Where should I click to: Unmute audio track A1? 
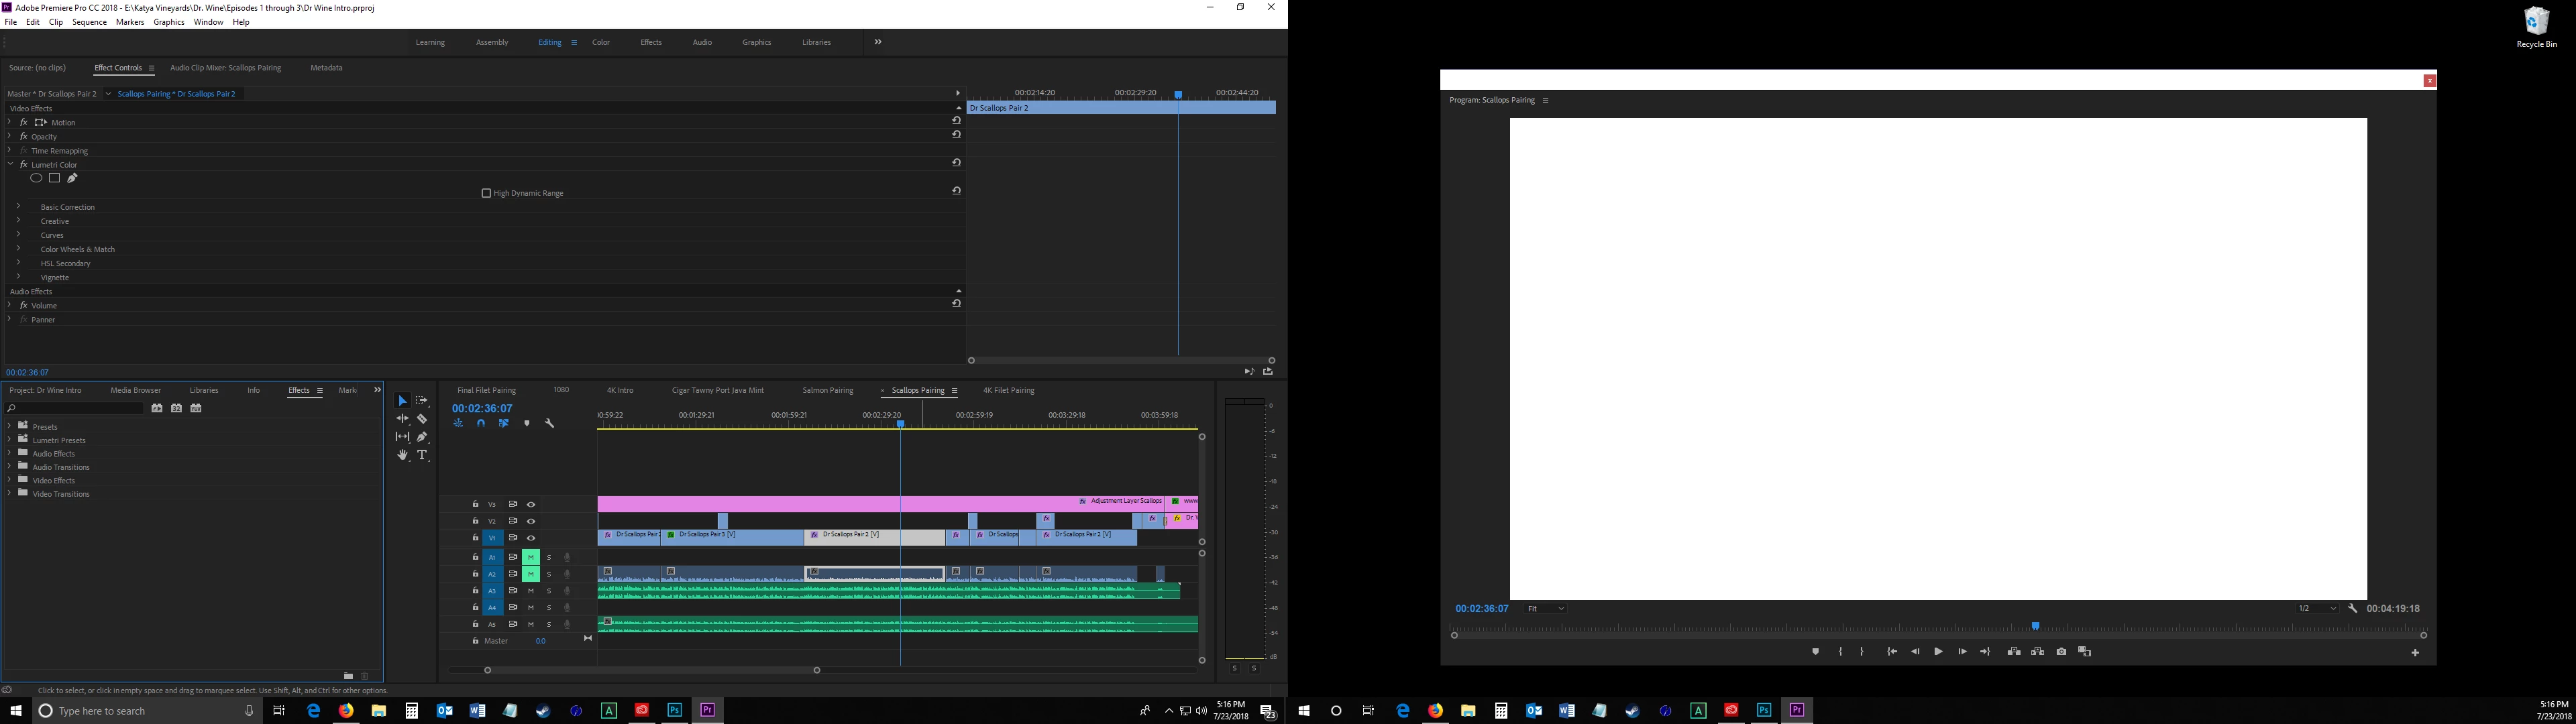tap(531, 557)
